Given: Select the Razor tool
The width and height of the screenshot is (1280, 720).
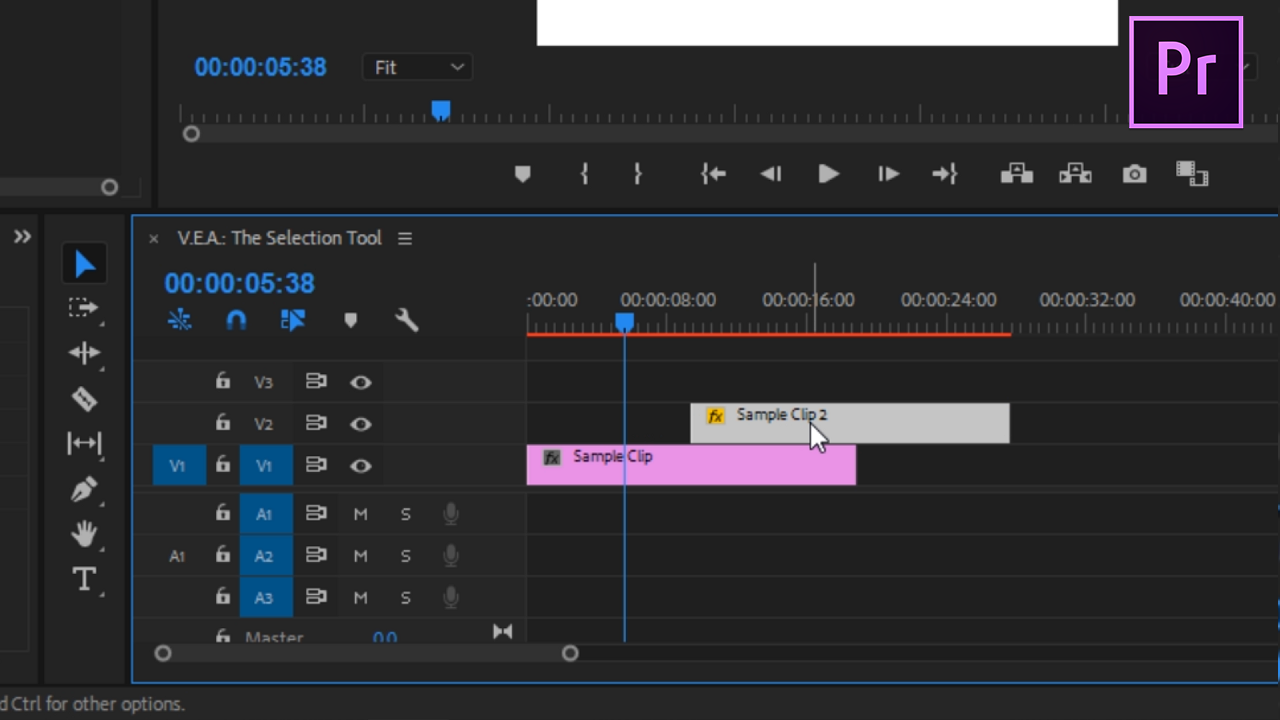Looking at the screenshot, I should click(84, 398).
